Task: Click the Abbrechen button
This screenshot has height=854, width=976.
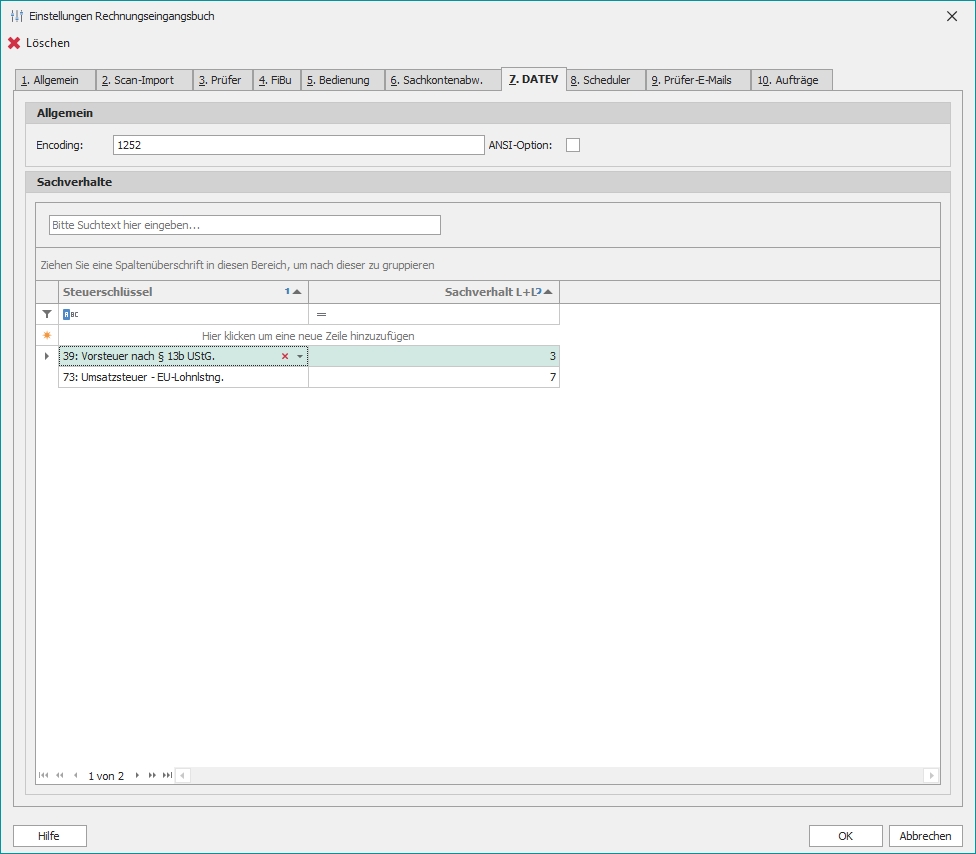Action: [925, 836]
